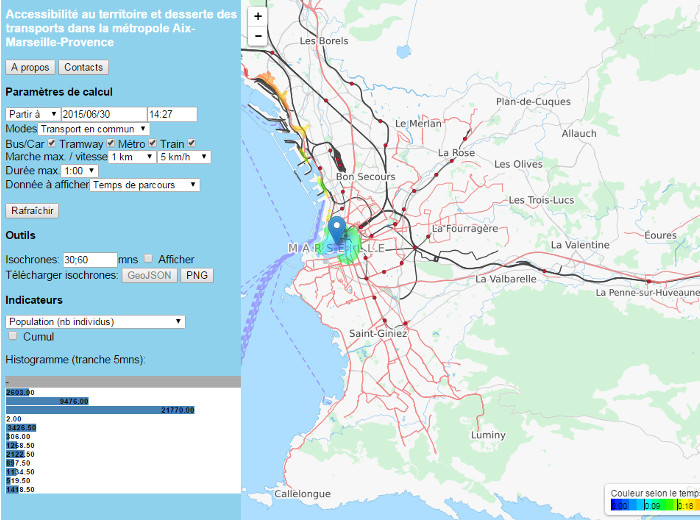The image size is (700, 520).
Task: Download isochrones as GeoJSON
Action: (x=149, y=275)
